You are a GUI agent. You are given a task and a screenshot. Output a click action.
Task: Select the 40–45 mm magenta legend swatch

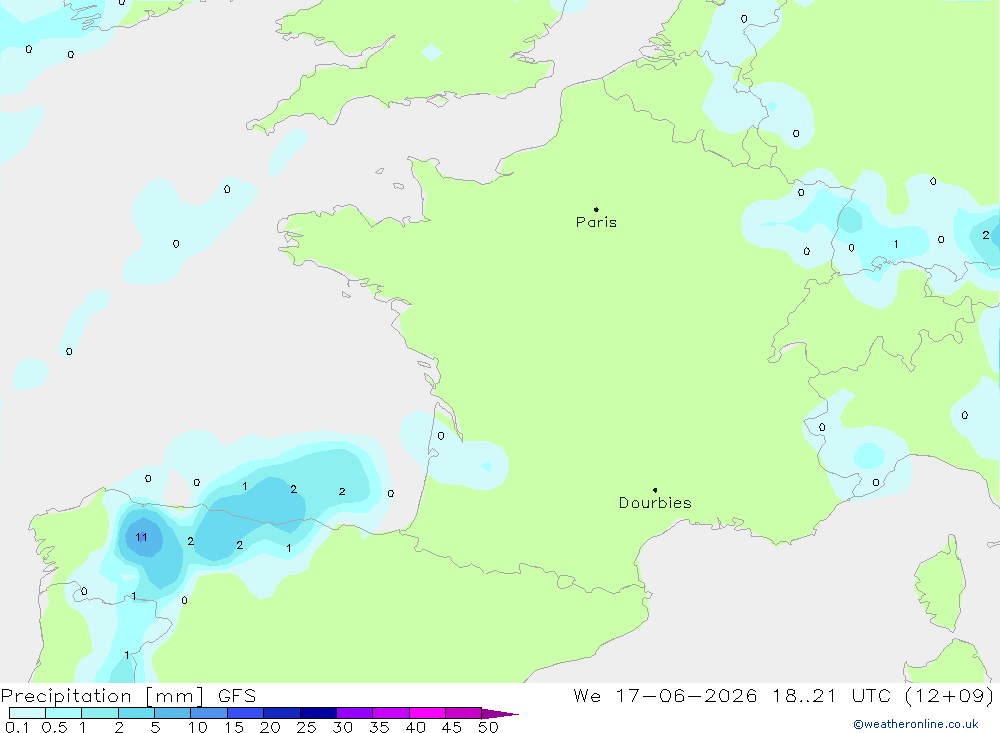[x=427, y=713]
